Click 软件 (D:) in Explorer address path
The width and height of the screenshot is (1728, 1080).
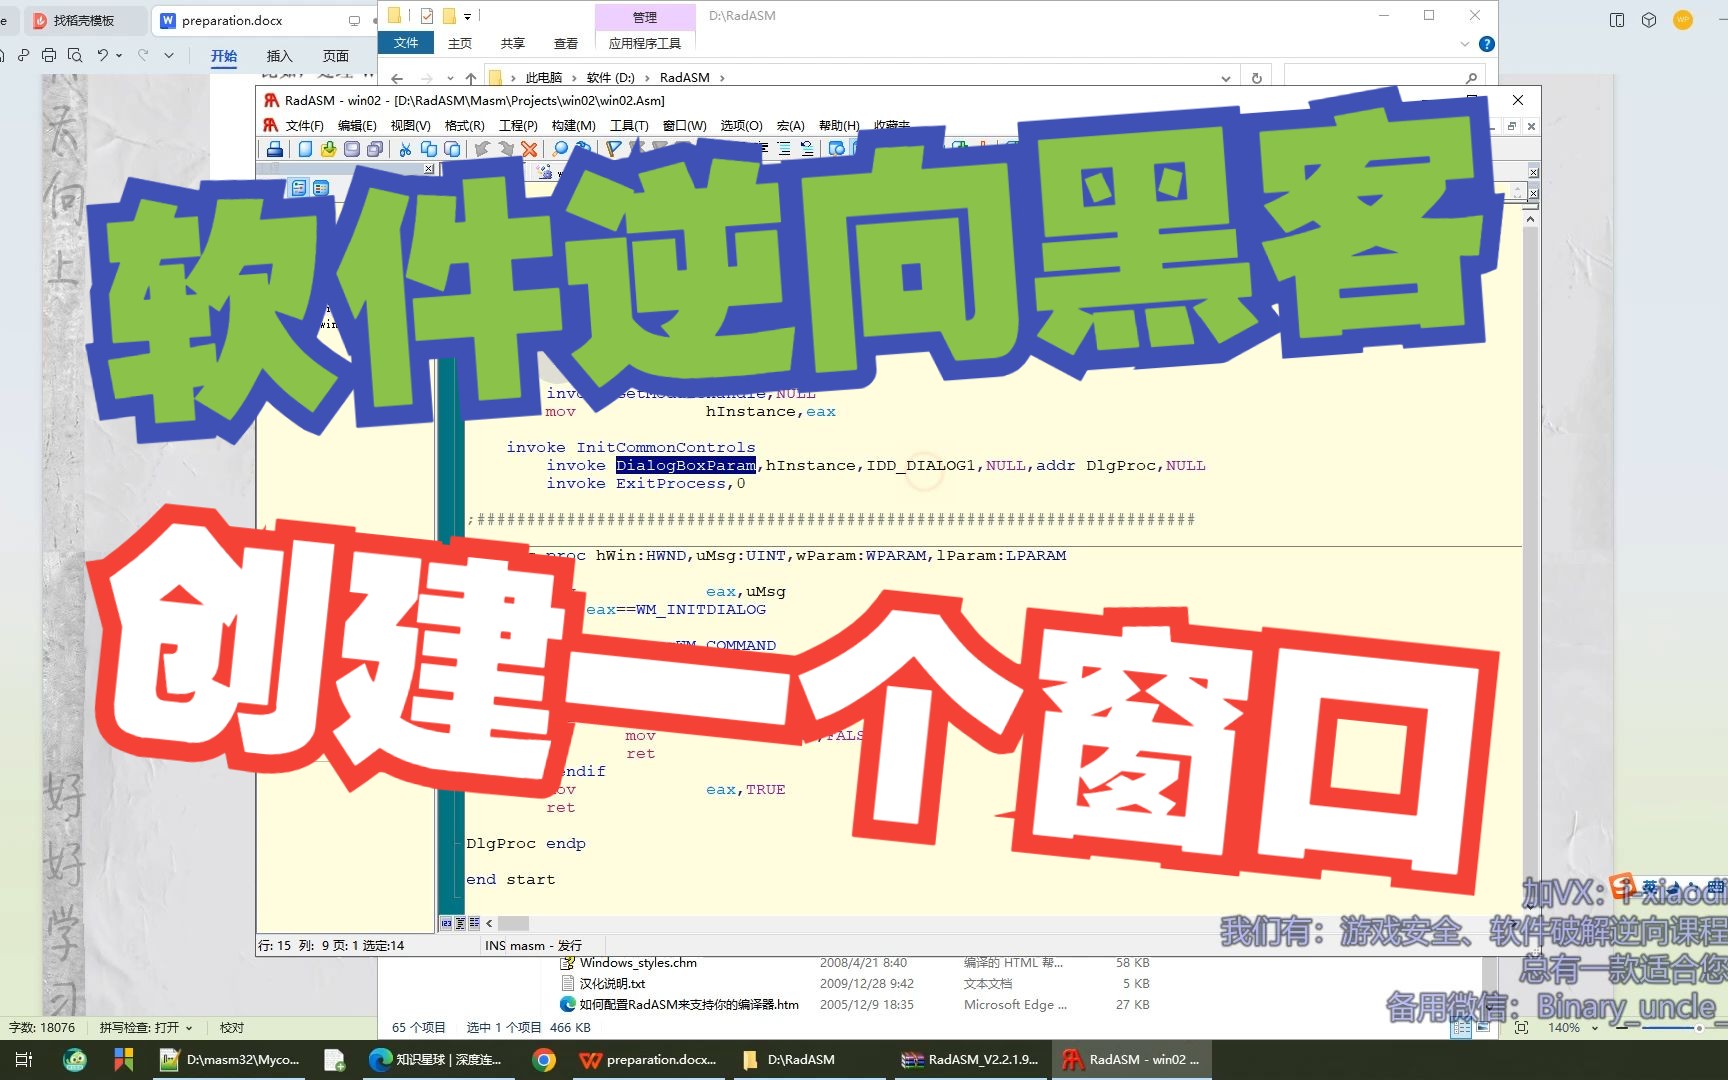click(x=610, y=78)
